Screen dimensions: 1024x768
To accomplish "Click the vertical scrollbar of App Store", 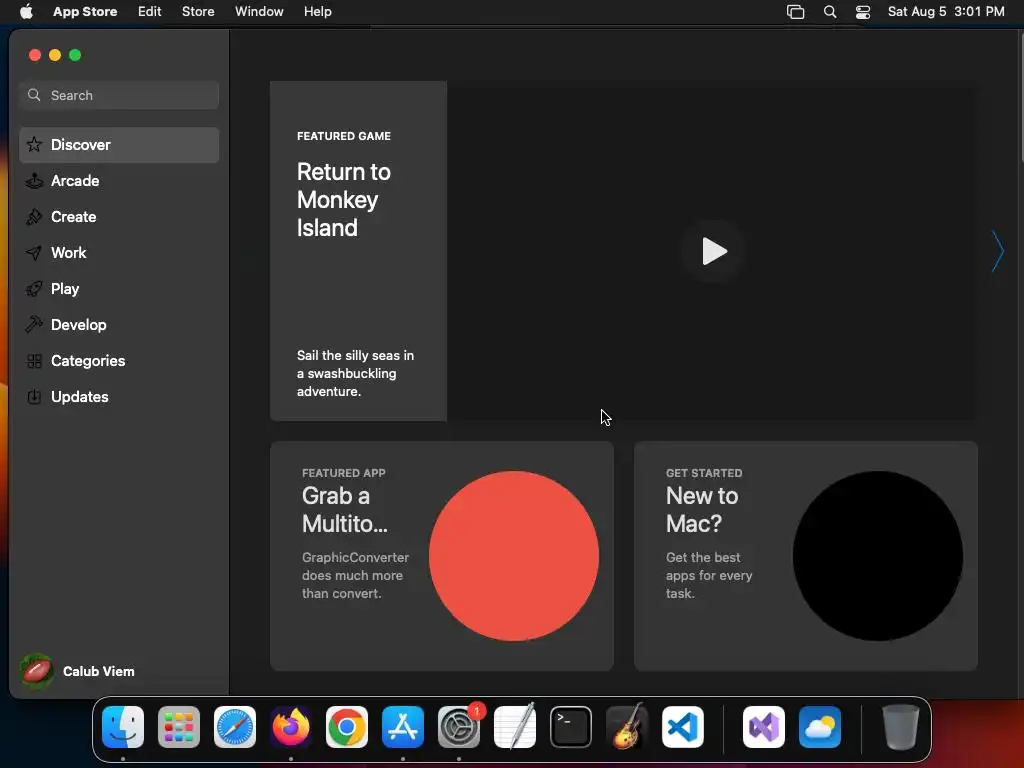I will click(x=1020, y=98).
